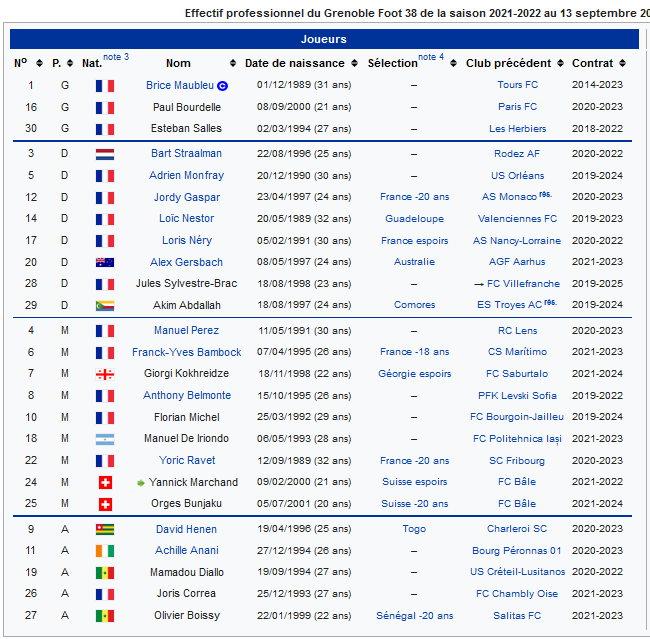
Task: Click the captain icon beside Brice Maubleu
Action: point(222,86)
